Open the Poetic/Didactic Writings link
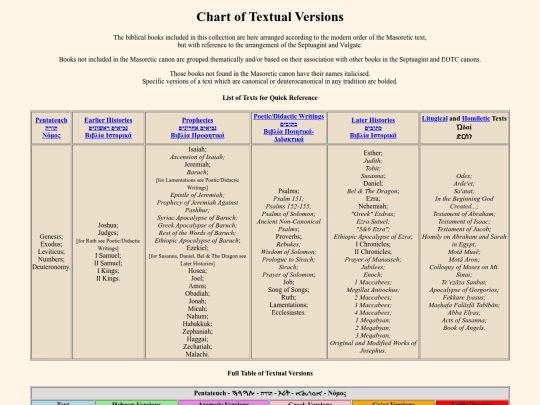 point(289,116)
